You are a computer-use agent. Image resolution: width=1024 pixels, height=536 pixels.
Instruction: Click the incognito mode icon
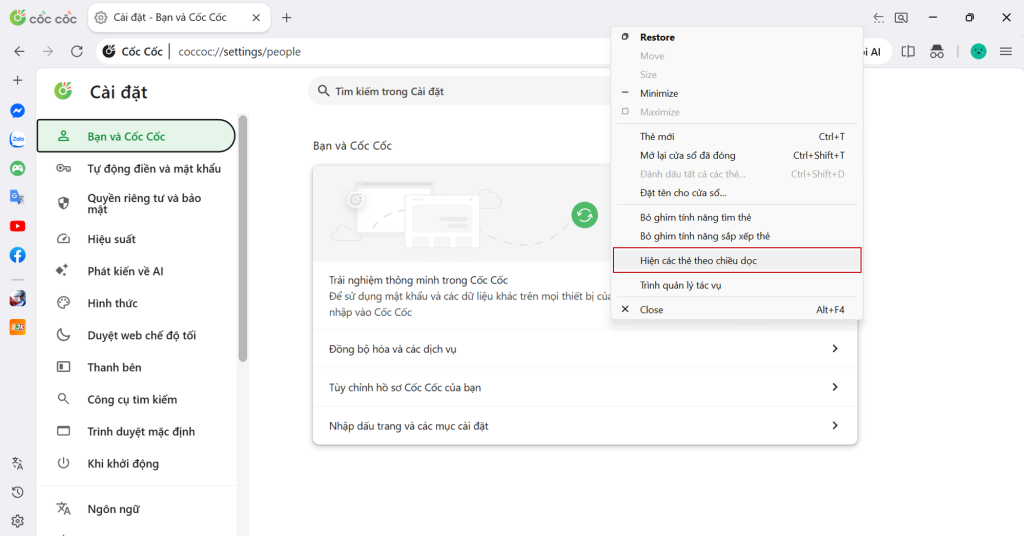coord(937,52)
